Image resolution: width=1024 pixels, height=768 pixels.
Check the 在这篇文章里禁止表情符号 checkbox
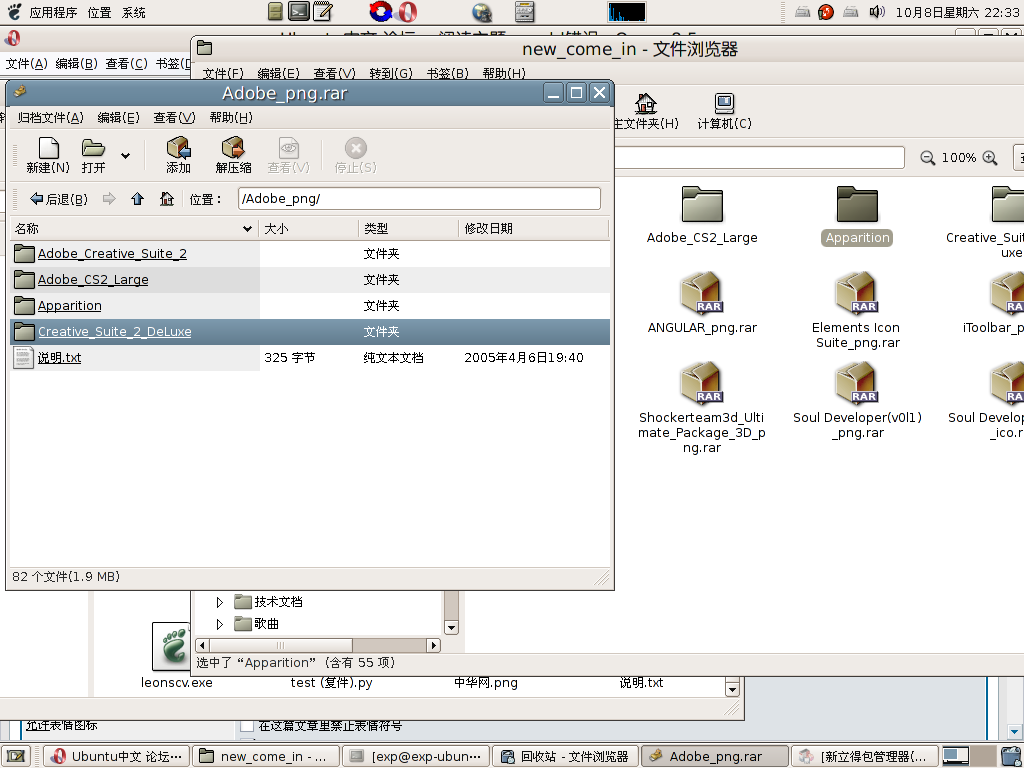coord(247,726)
